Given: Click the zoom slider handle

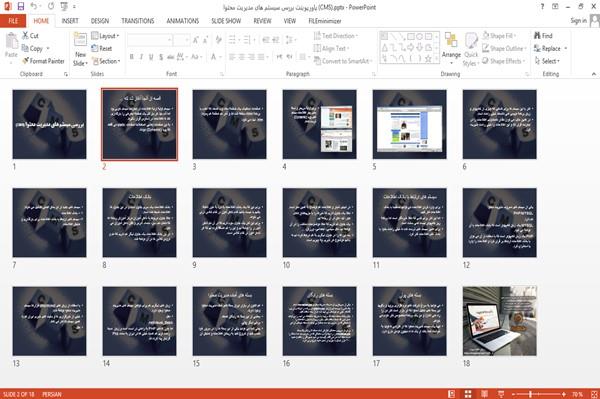Looking at the screenshot, I should point(530,394).
